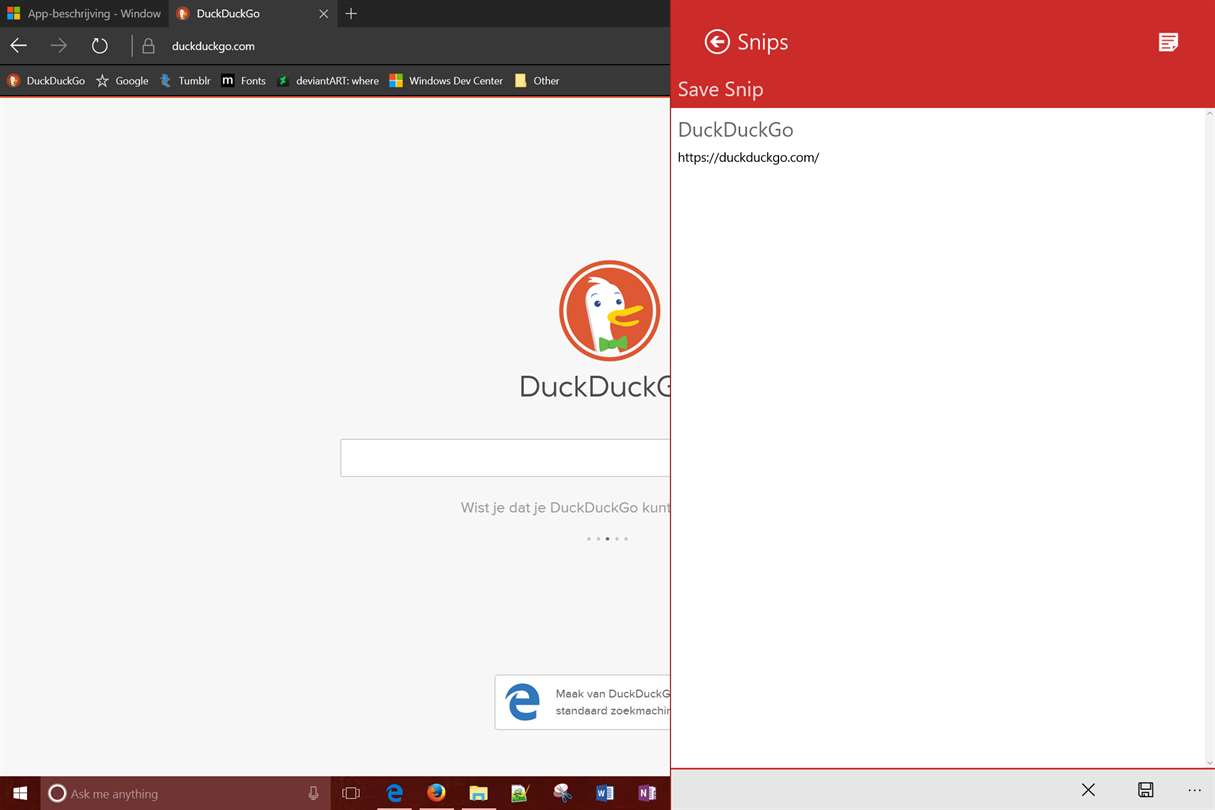Viewport: 1215px width, 810px height.
Task: Expand the Other bookmarks folder
Action: pyautogui.click(x=537, y=81)
